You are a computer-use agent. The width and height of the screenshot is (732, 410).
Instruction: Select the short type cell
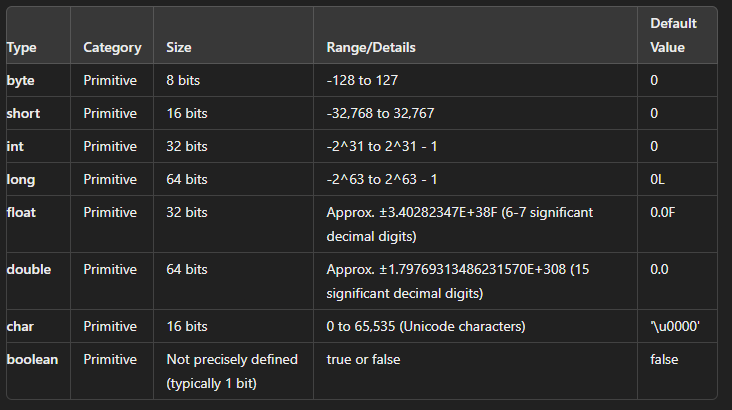click(23, 113)
